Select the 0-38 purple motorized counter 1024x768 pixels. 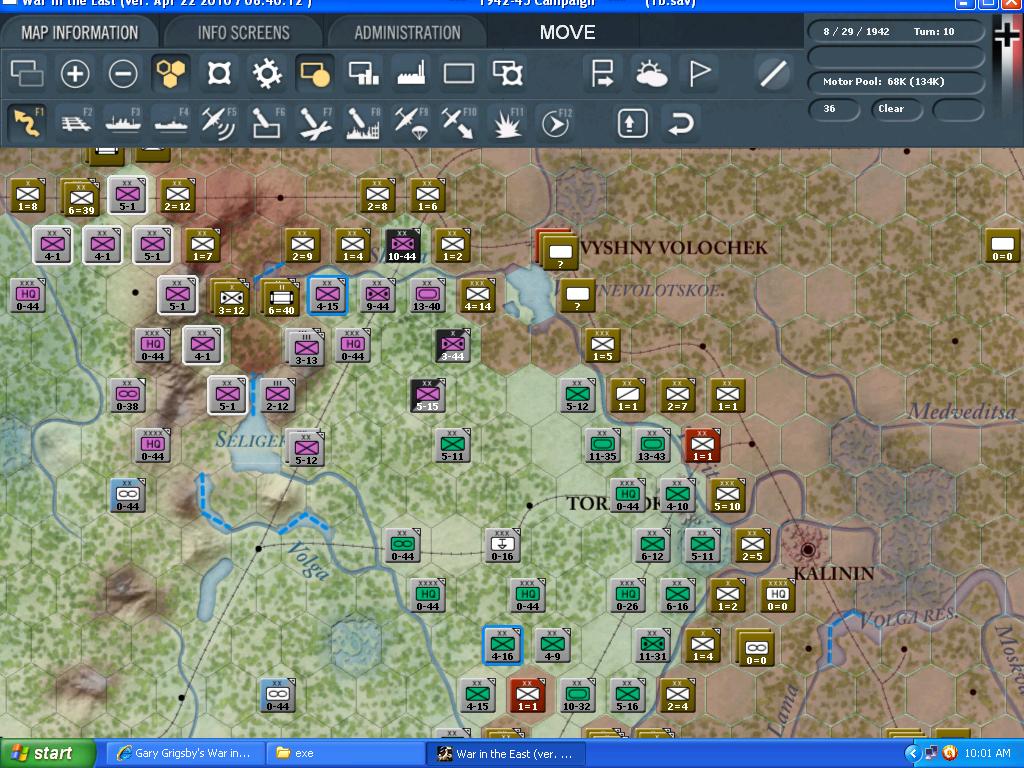click(x=127, y=395)
